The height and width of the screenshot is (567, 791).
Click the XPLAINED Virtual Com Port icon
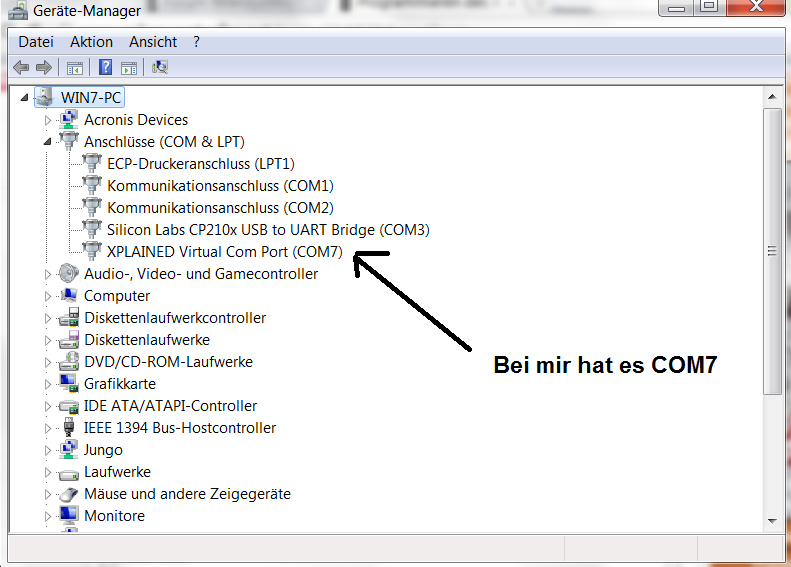(92, 251)
